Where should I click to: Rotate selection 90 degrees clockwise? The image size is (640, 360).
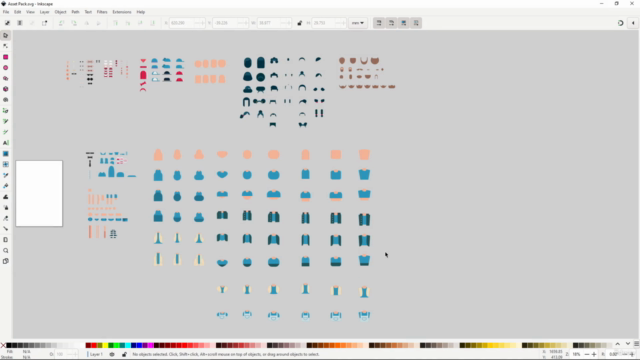(74, 23)
